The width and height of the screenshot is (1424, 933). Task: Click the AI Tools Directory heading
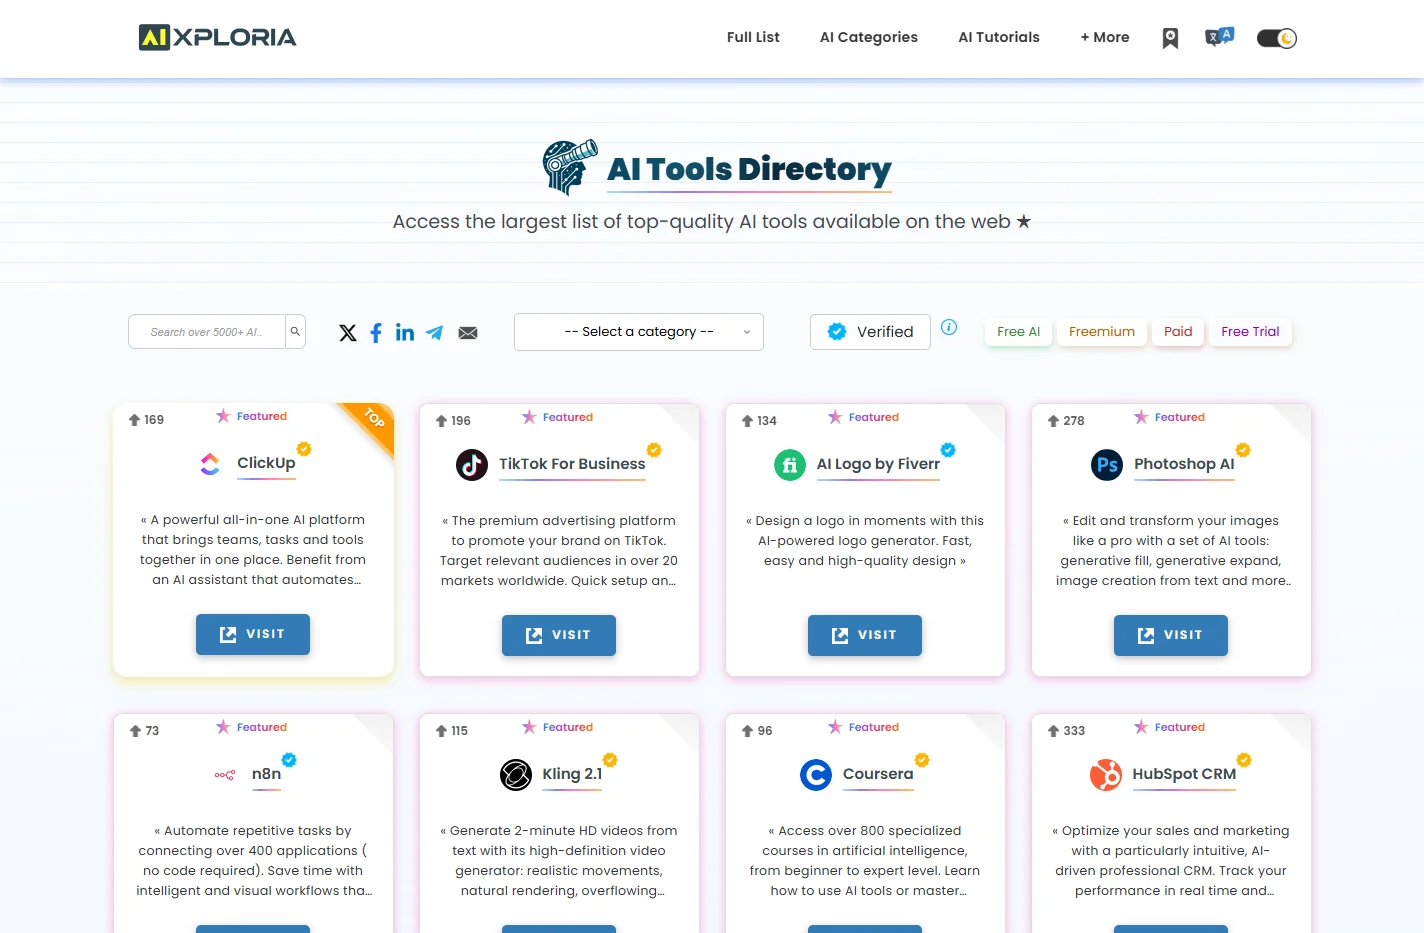(x=749, y=169)
